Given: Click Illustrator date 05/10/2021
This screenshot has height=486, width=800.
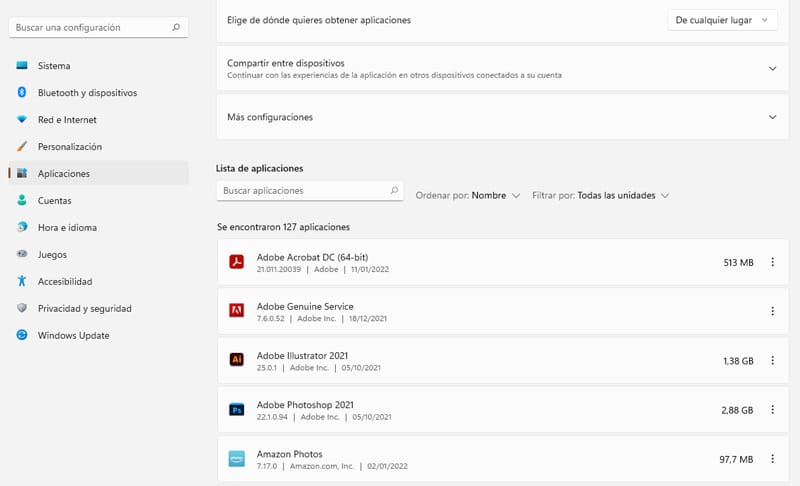Looking at the screenshot, I should pos(361,368).
